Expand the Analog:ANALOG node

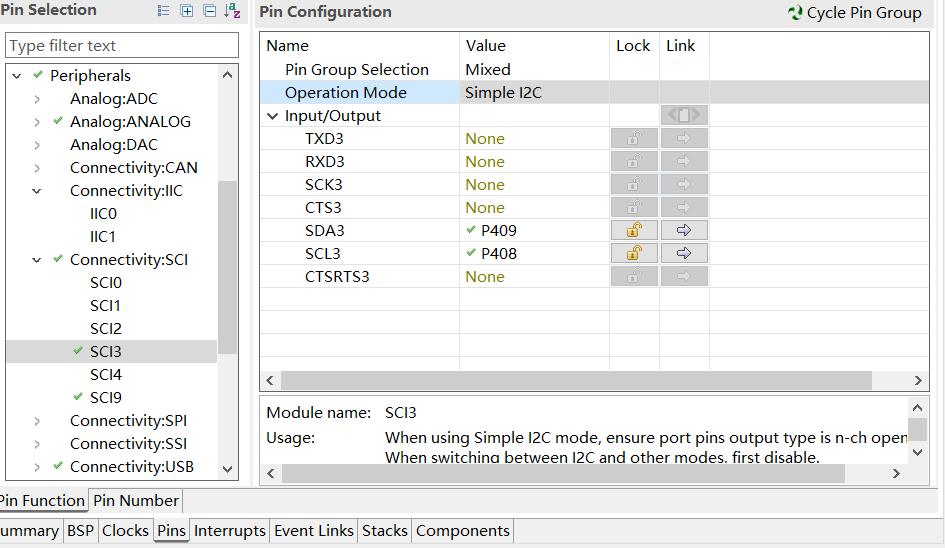(37, 122)
